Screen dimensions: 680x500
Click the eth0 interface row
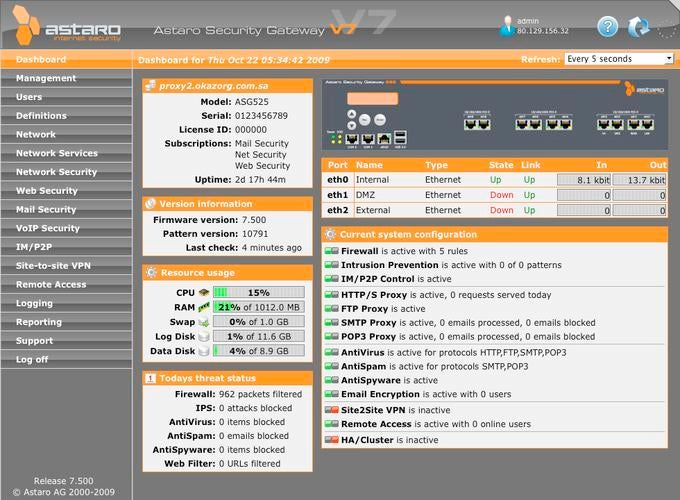point(494,180)
